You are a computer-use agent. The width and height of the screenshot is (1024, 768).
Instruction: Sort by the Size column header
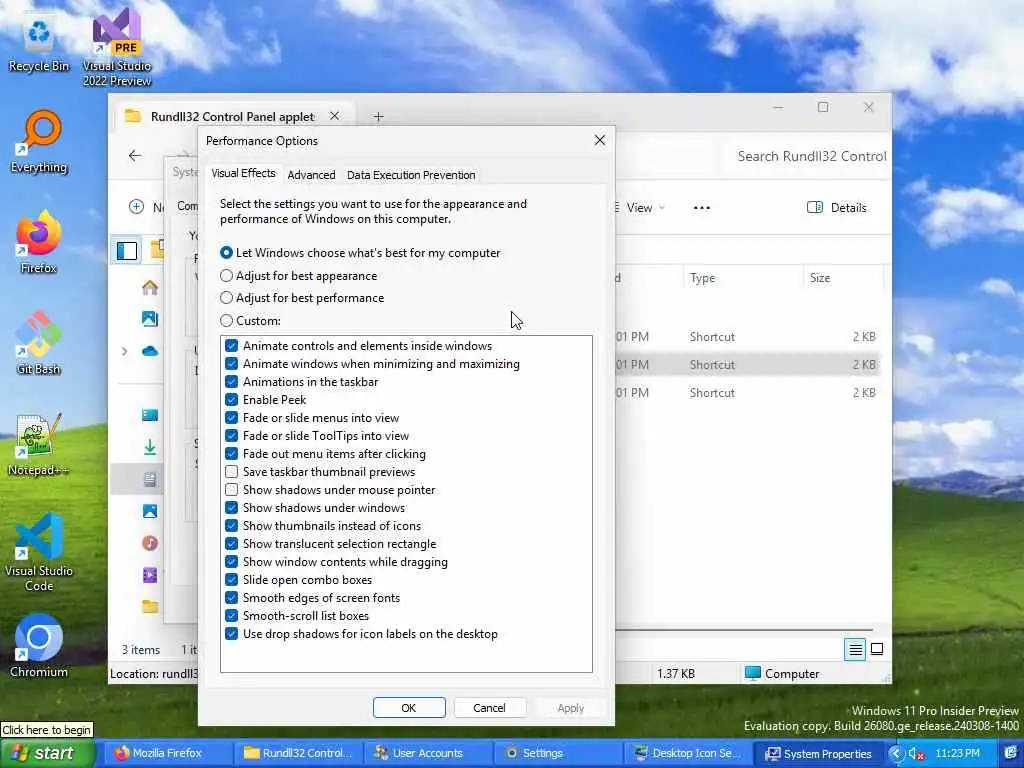pyautogui.click(x=842, y=278)
